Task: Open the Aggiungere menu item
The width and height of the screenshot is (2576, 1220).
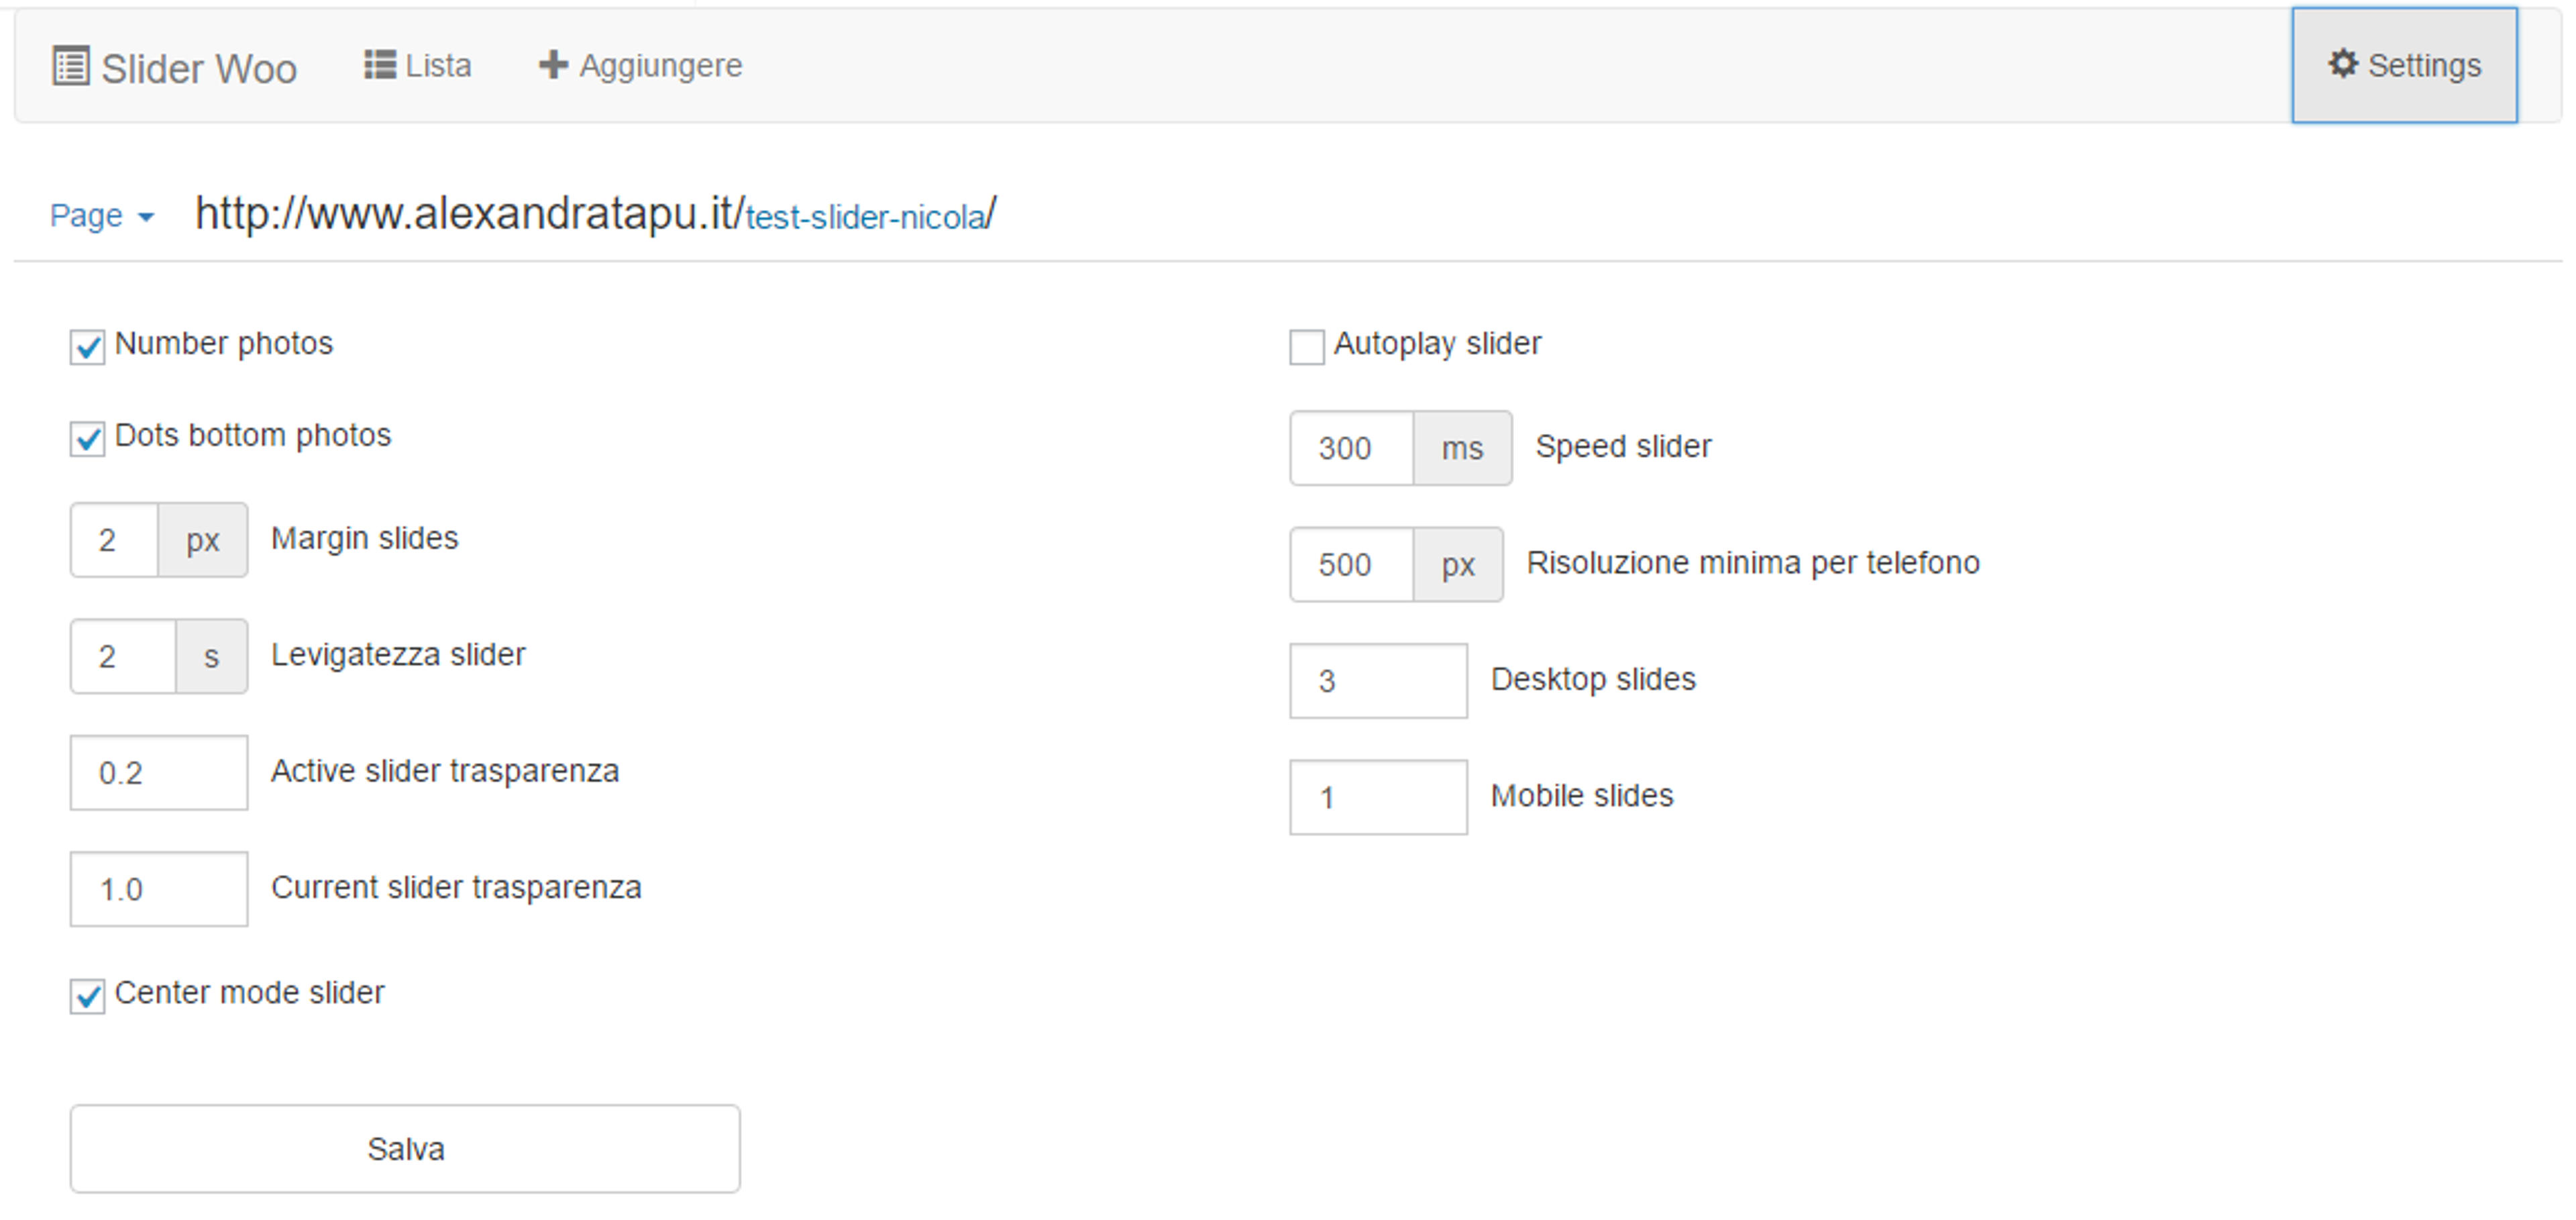Action: pyautogui.click(x=641, y=65)
